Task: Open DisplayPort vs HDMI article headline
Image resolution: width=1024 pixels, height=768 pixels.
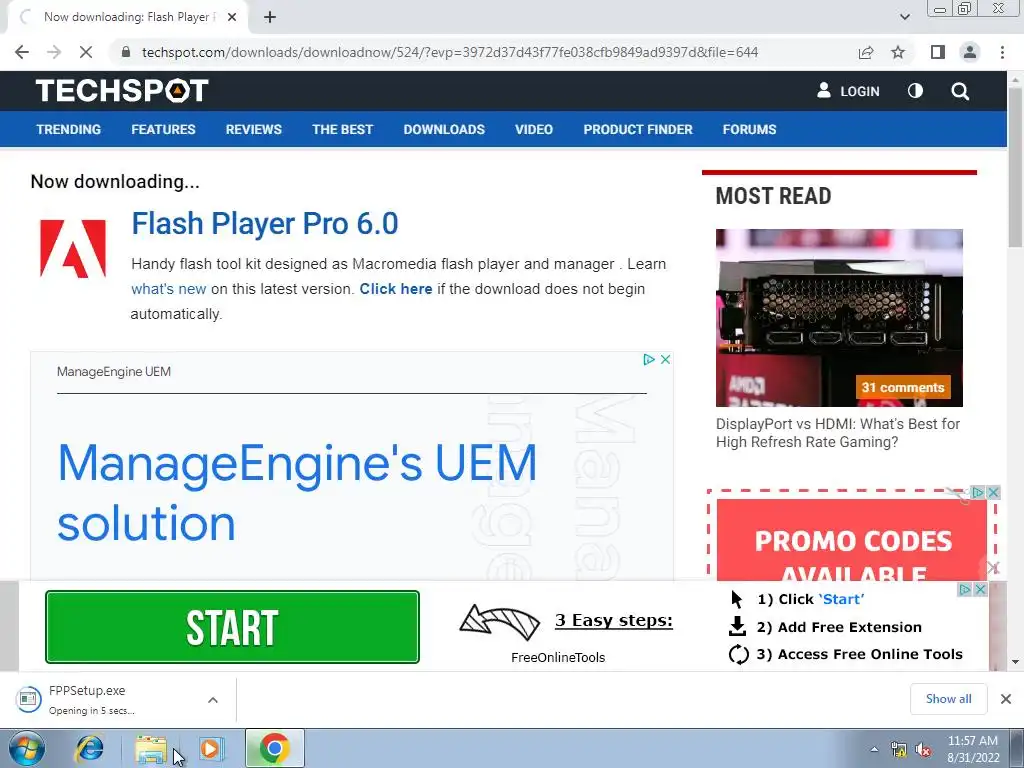Action: [838, 433]
